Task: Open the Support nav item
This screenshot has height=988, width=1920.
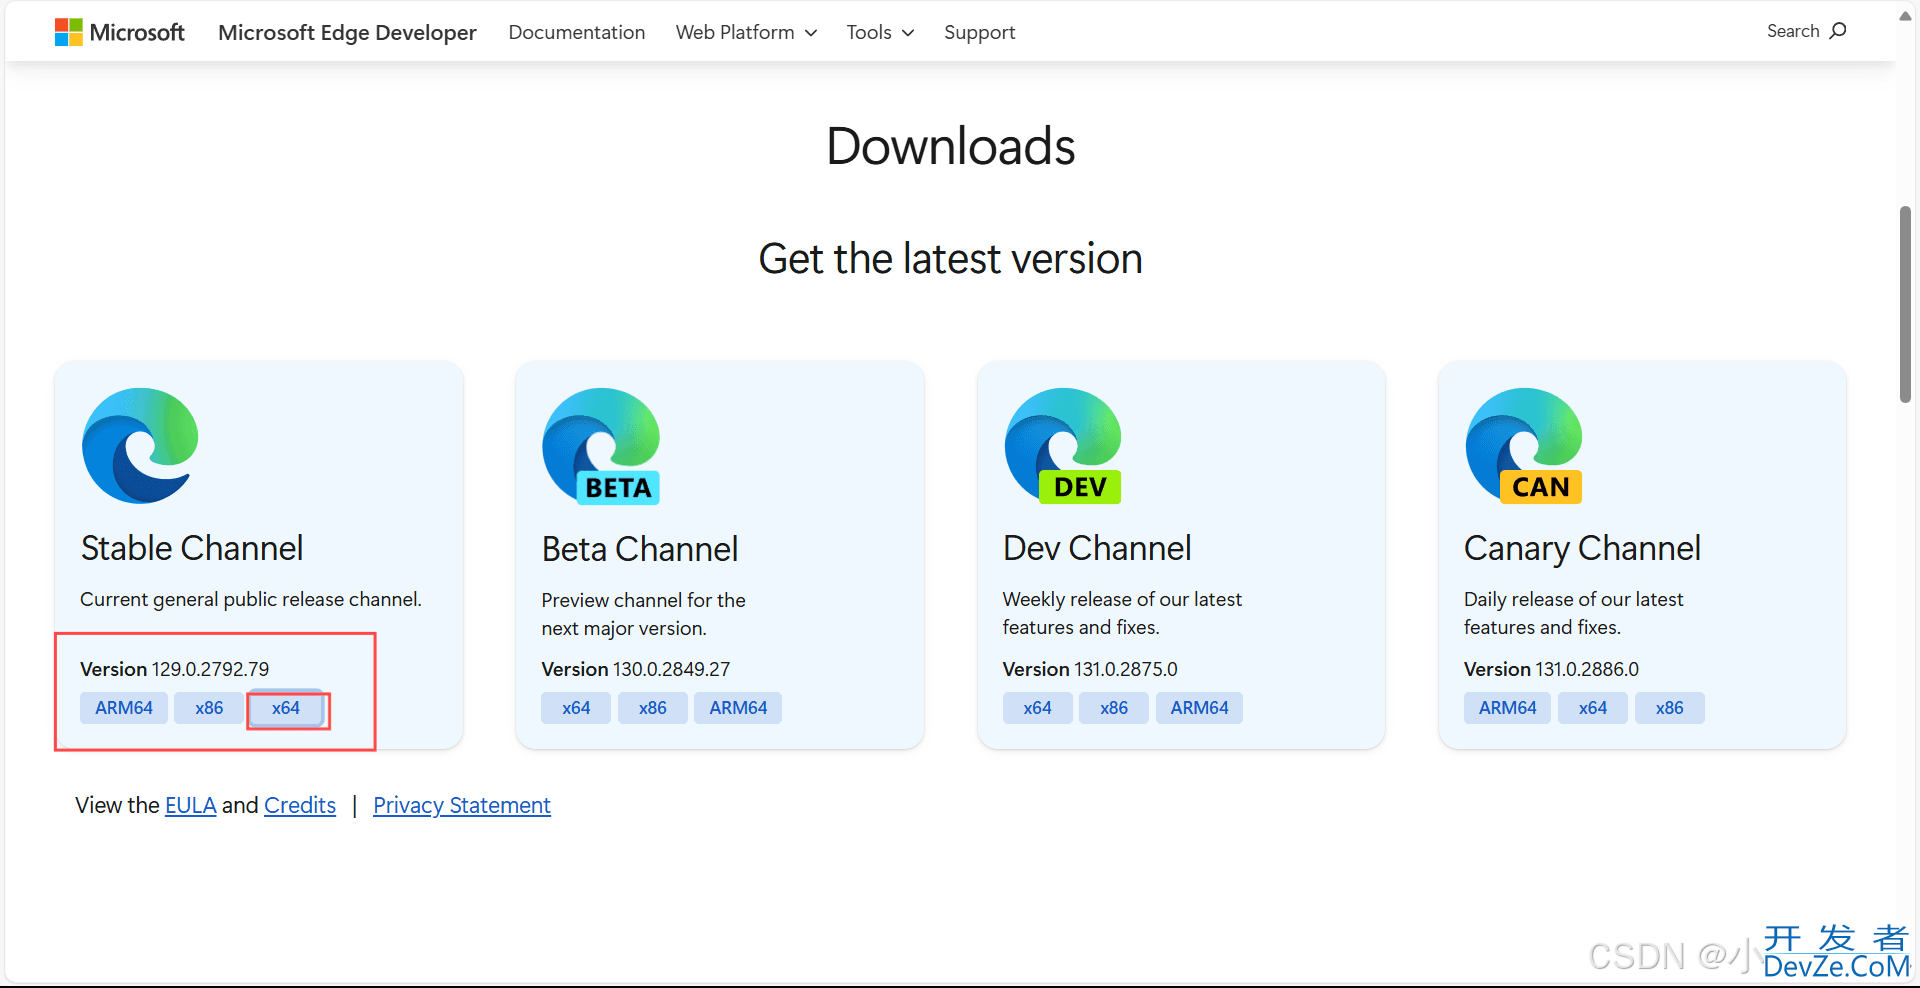Action: pos(979,32)
